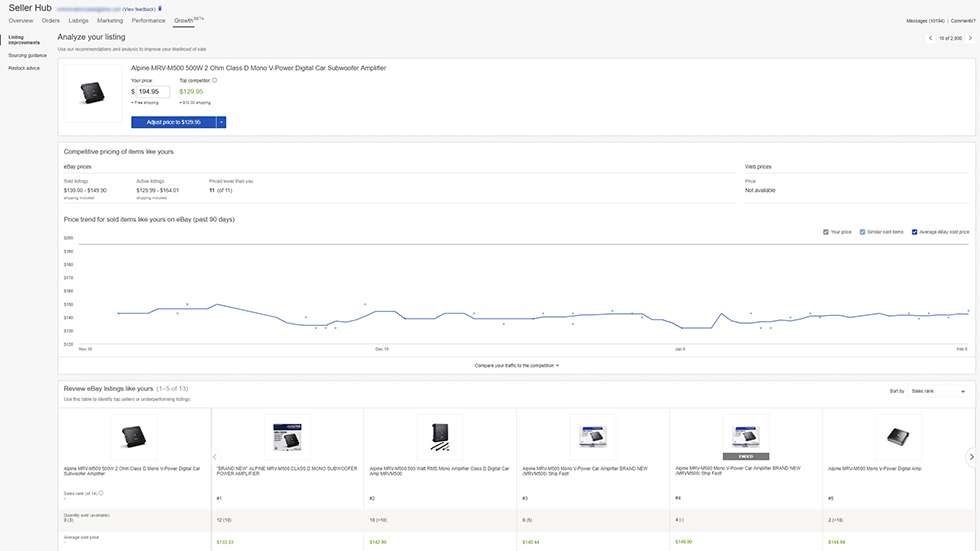Screen dimensions: 980x551
Task: Go to the next listing with the right arrow
Action: [970, 38]
